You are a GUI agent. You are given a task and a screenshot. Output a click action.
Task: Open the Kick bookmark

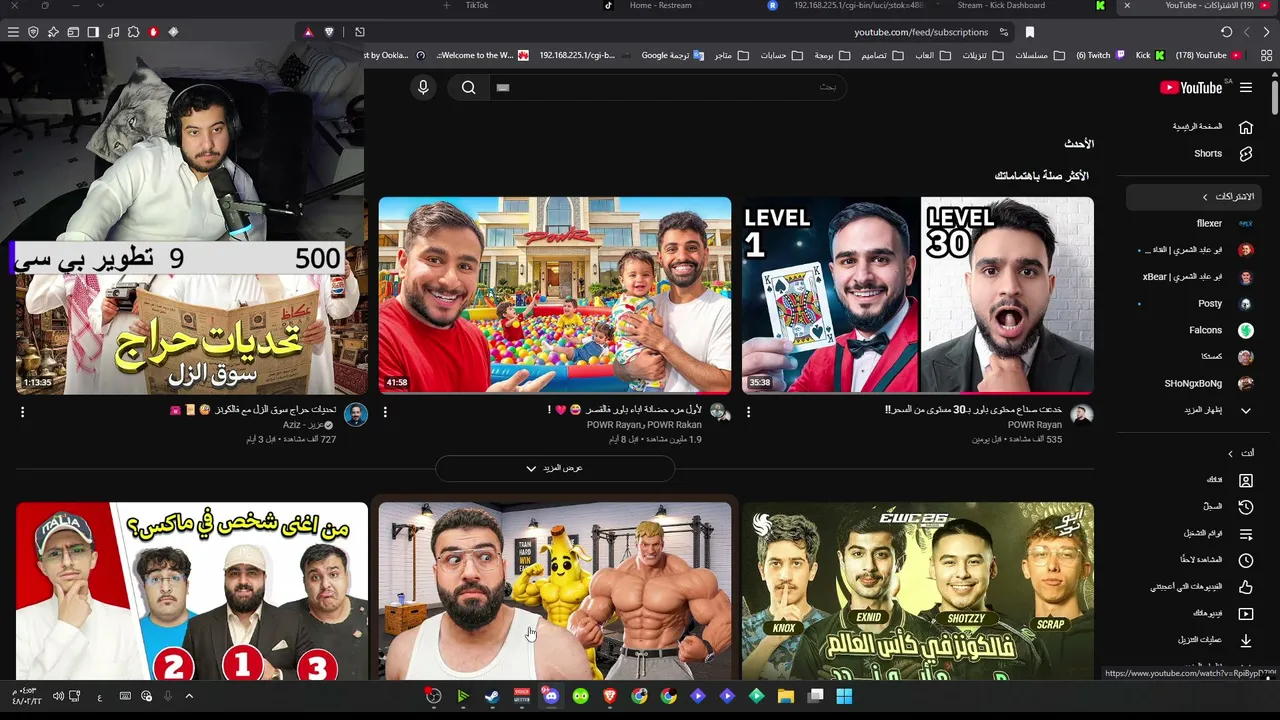(1150, 56)
